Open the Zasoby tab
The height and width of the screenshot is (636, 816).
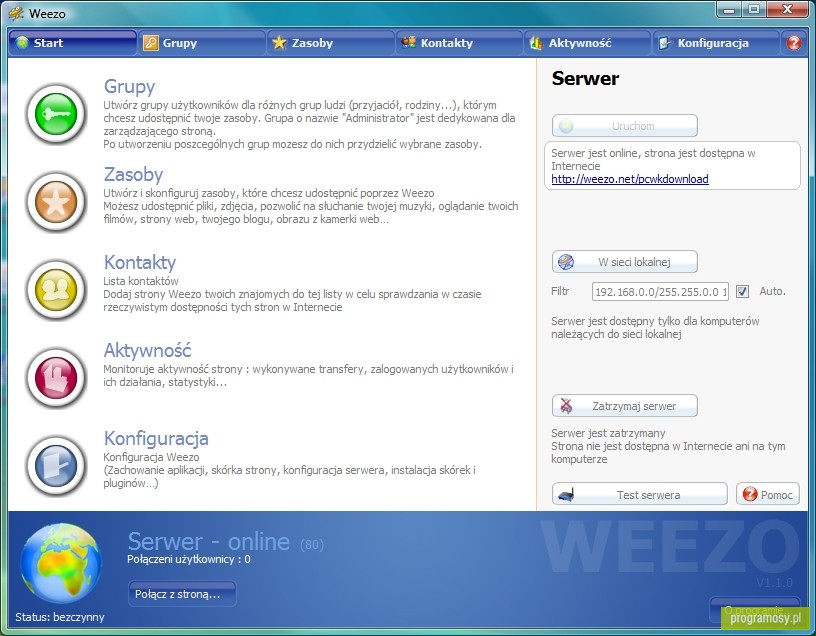(x=330, y=43)
